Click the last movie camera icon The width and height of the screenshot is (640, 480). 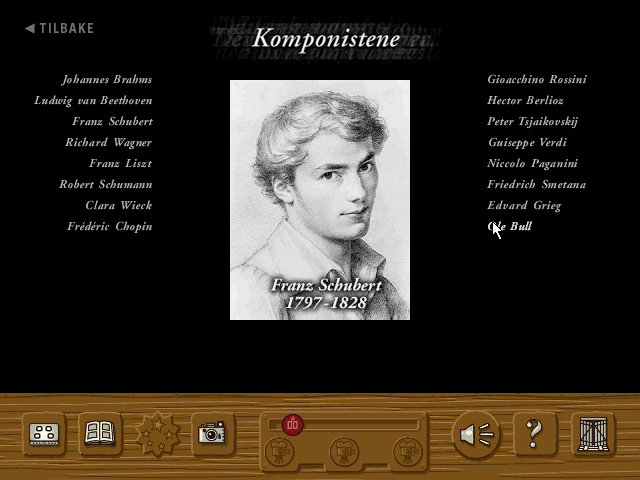[x=408, y=452]
